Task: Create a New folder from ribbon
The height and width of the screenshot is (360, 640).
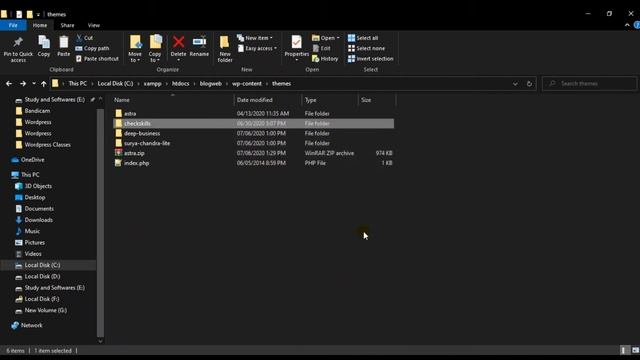Action: (225, 49)
